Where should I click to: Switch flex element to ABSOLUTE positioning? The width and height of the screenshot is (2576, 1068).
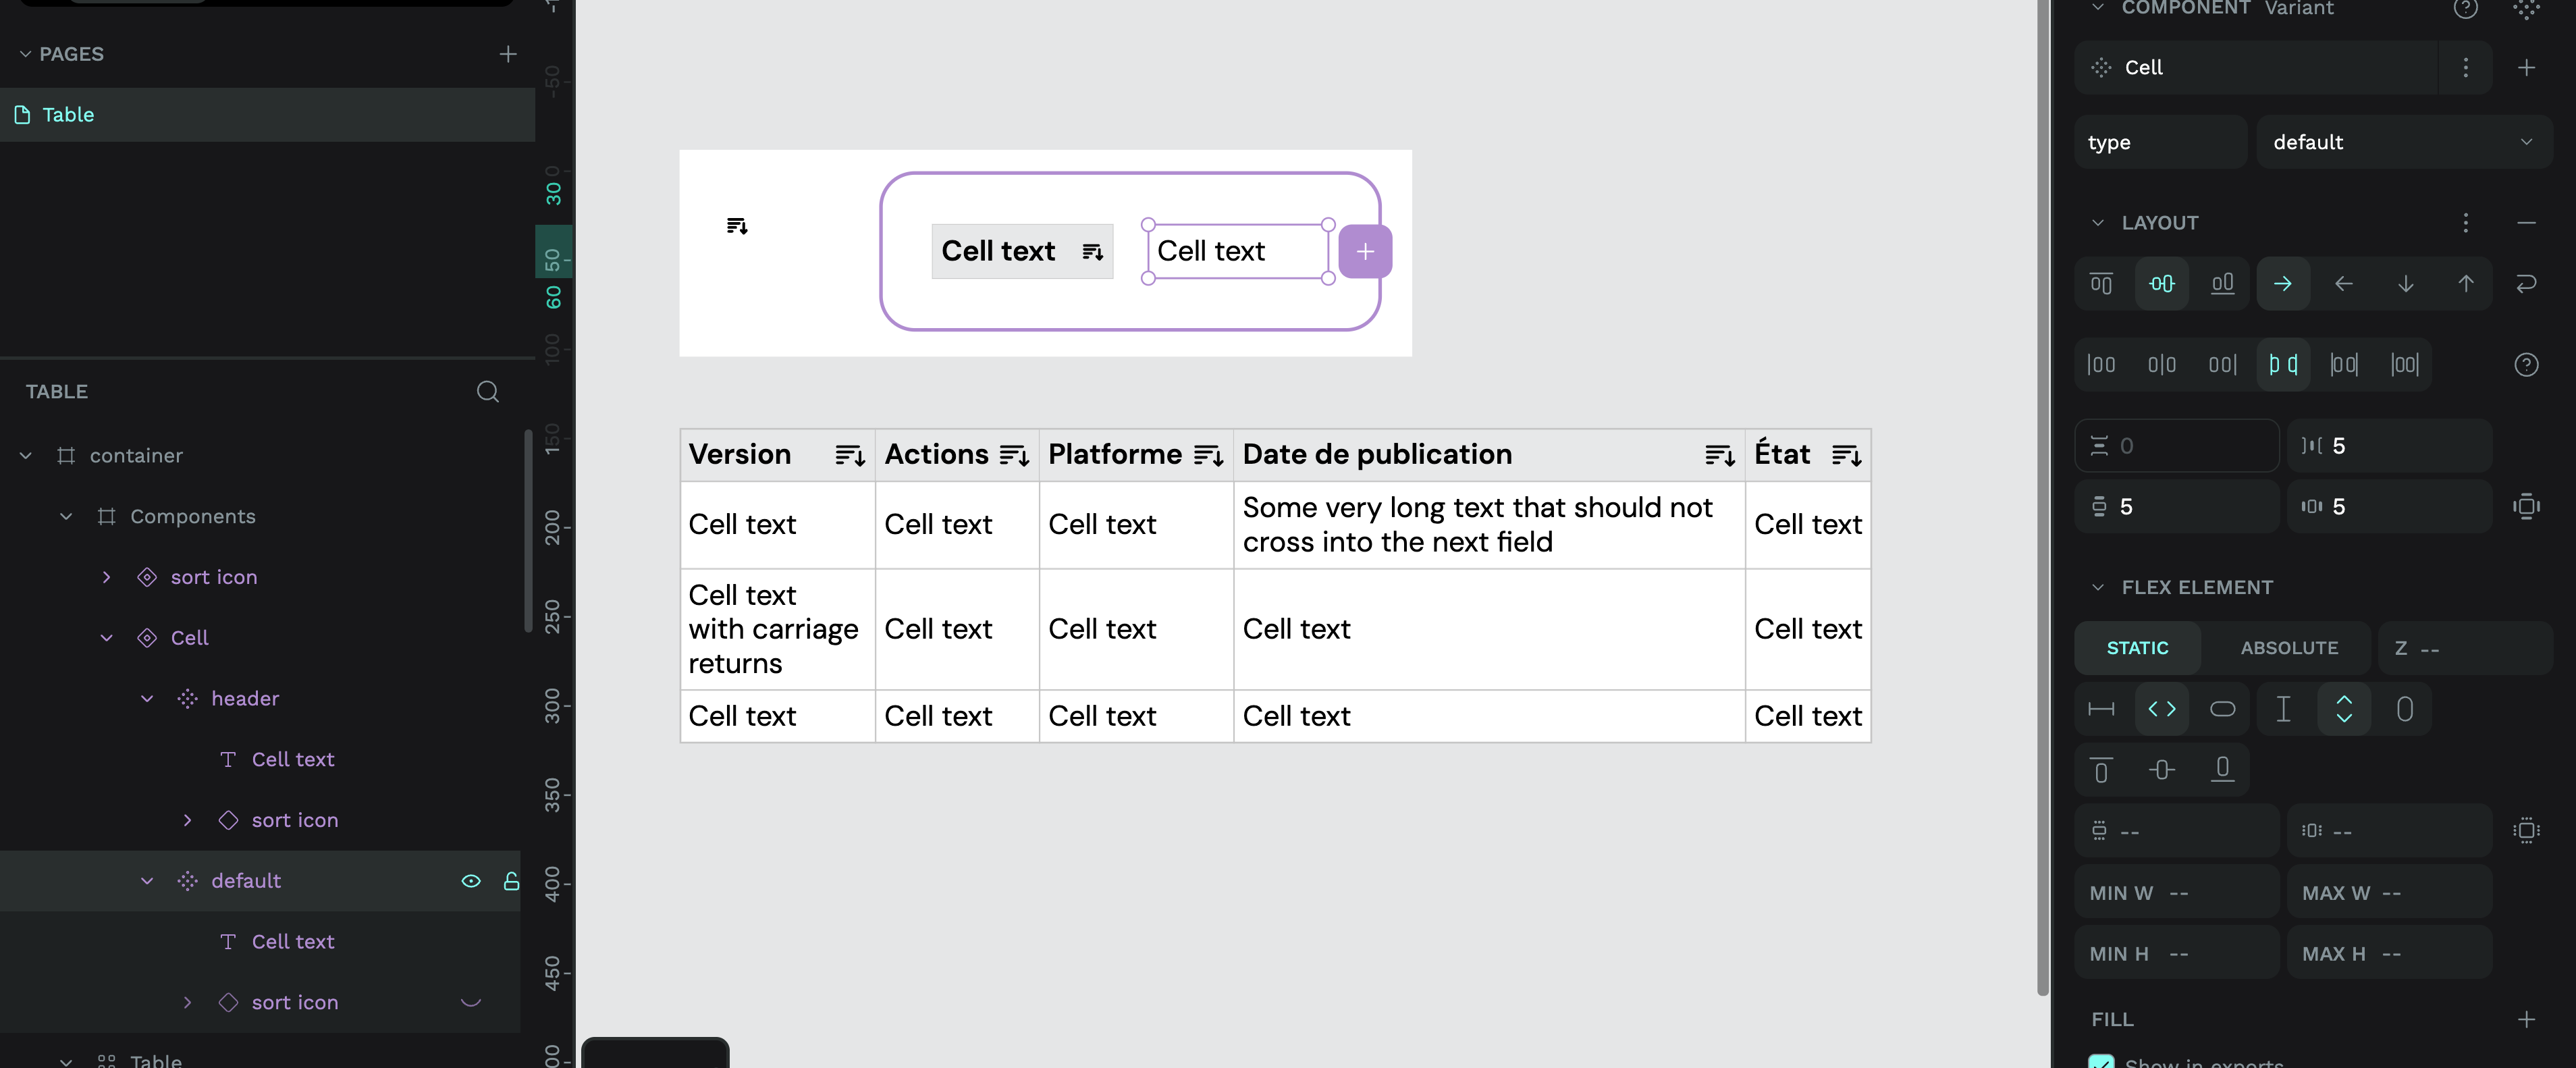pyautogui.click(x=2288, y=648)
